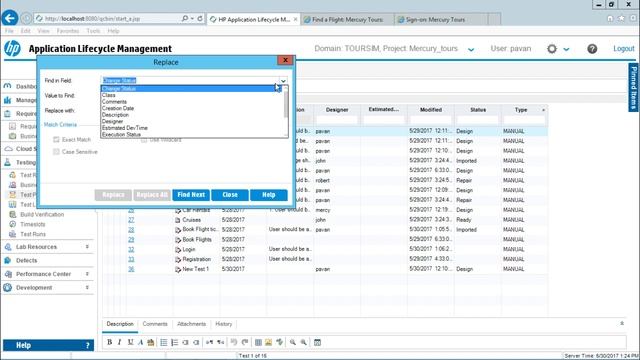This screenshot has width=640, height=360.
Task: Click Timeslots clock icon in sidebar
Action: click(x=13, y=224)
